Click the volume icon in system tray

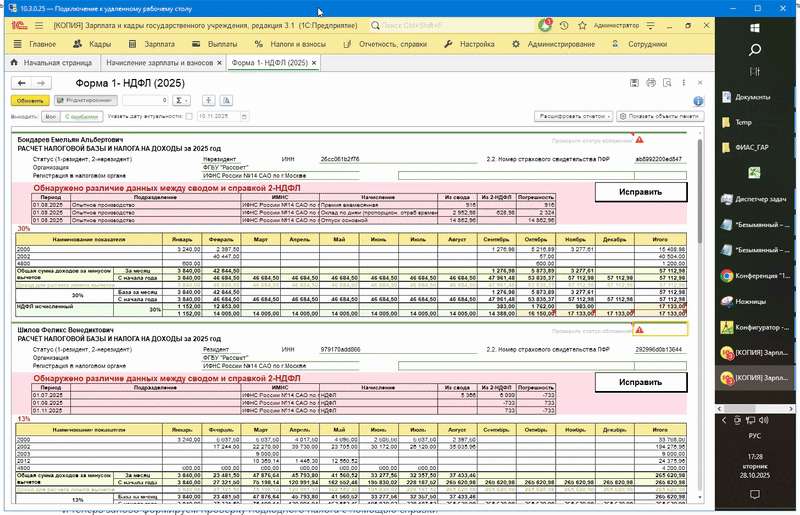tap(764, 420)
